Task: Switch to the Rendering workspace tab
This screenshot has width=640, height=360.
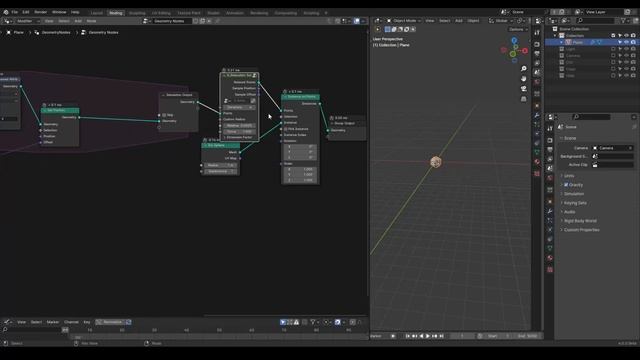Action: (x=259, y=13)
